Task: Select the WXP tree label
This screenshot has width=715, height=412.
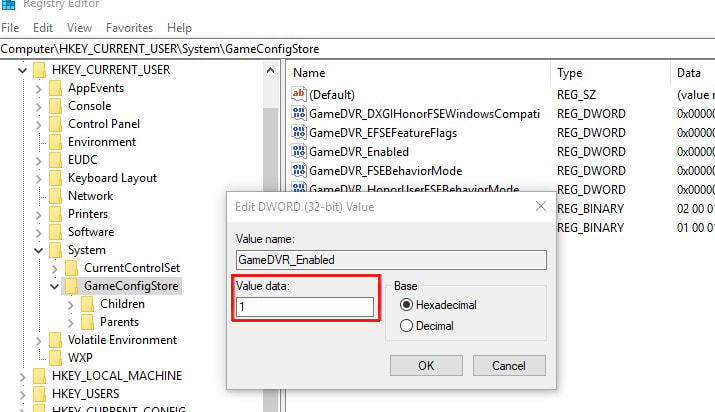Action: click(80, 358)
